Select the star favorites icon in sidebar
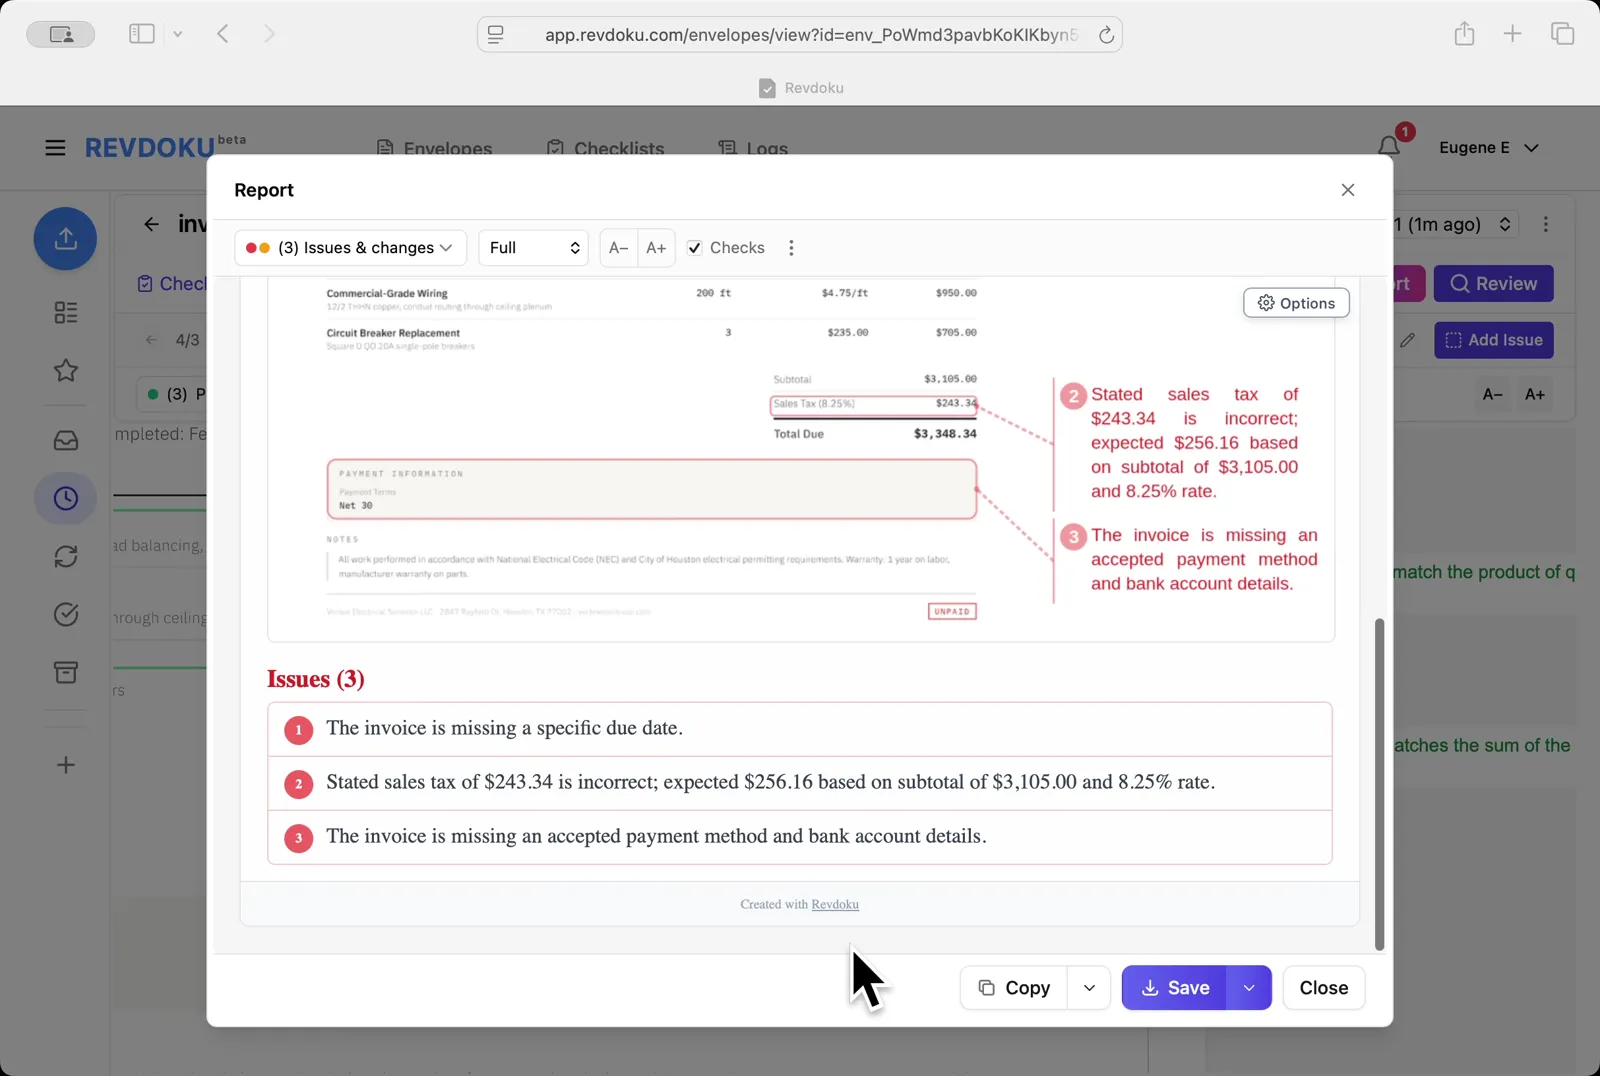 pos(65,370)
